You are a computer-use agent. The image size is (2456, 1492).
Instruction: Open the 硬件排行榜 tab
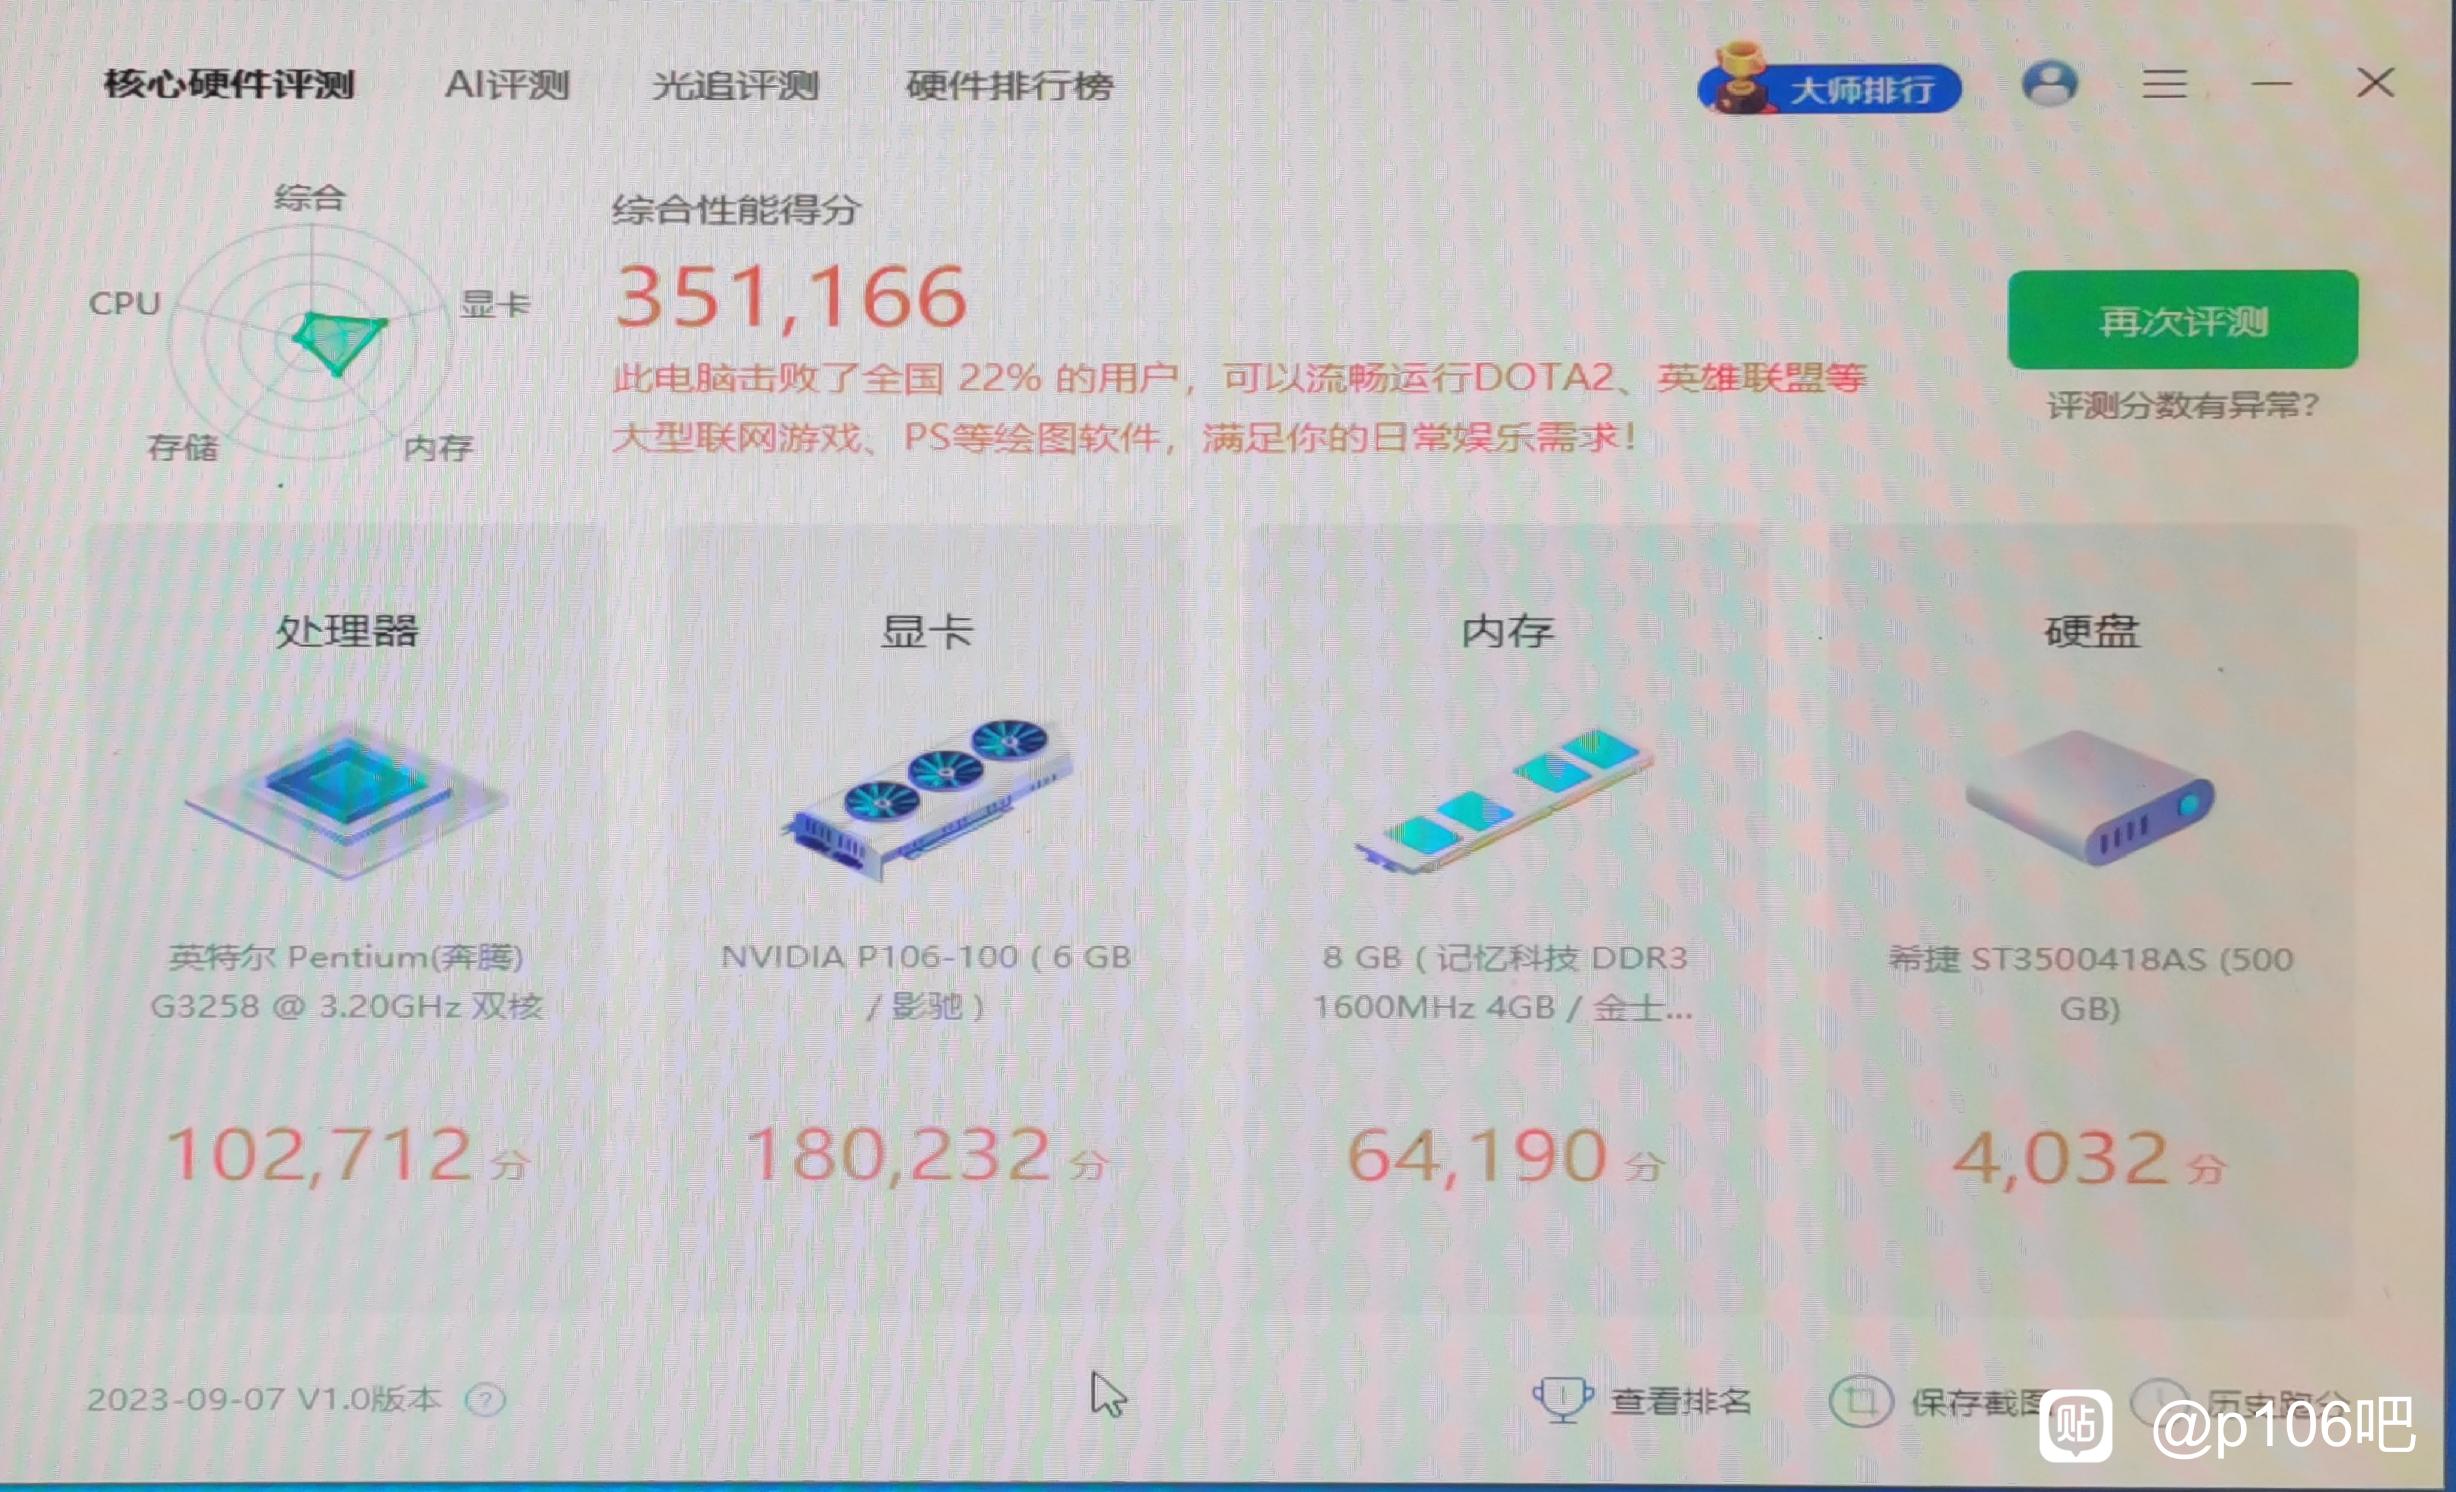pos(1009,86)
